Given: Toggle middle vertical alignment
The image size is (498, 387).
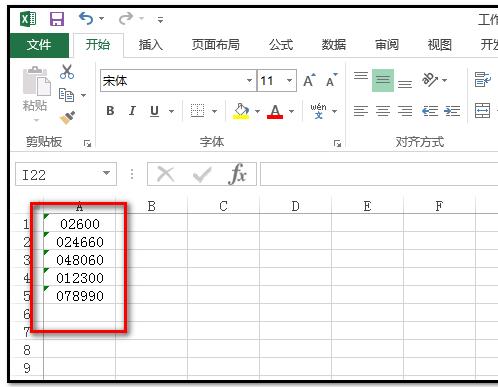Looking at the screenshot, I should coord(383,80).
